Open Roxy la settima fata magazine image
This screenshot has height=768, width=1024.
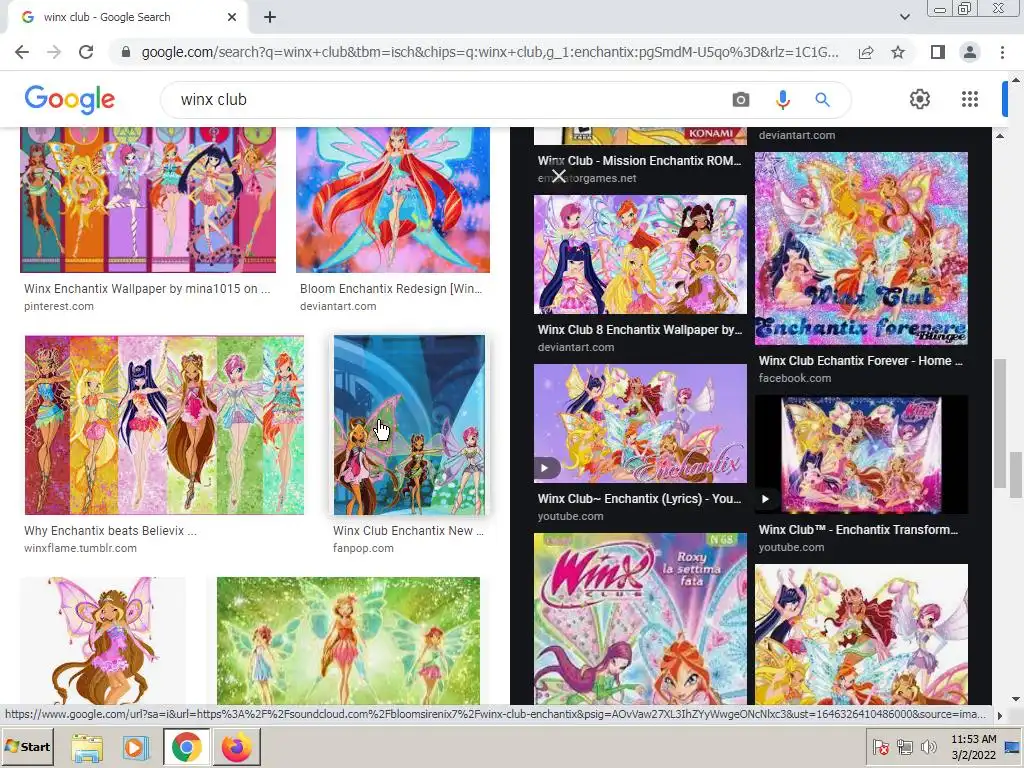point(640,618)
